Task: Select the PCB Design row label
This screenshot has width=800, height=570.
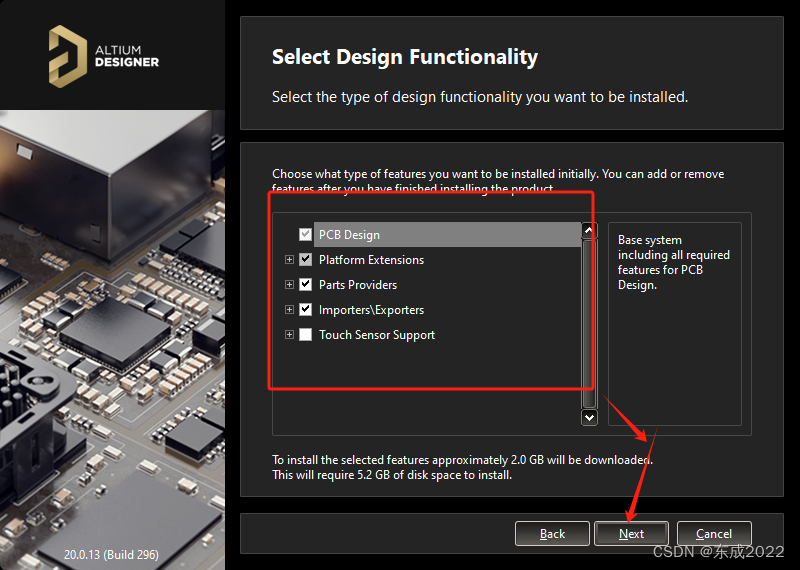Action: coord(349,235)
